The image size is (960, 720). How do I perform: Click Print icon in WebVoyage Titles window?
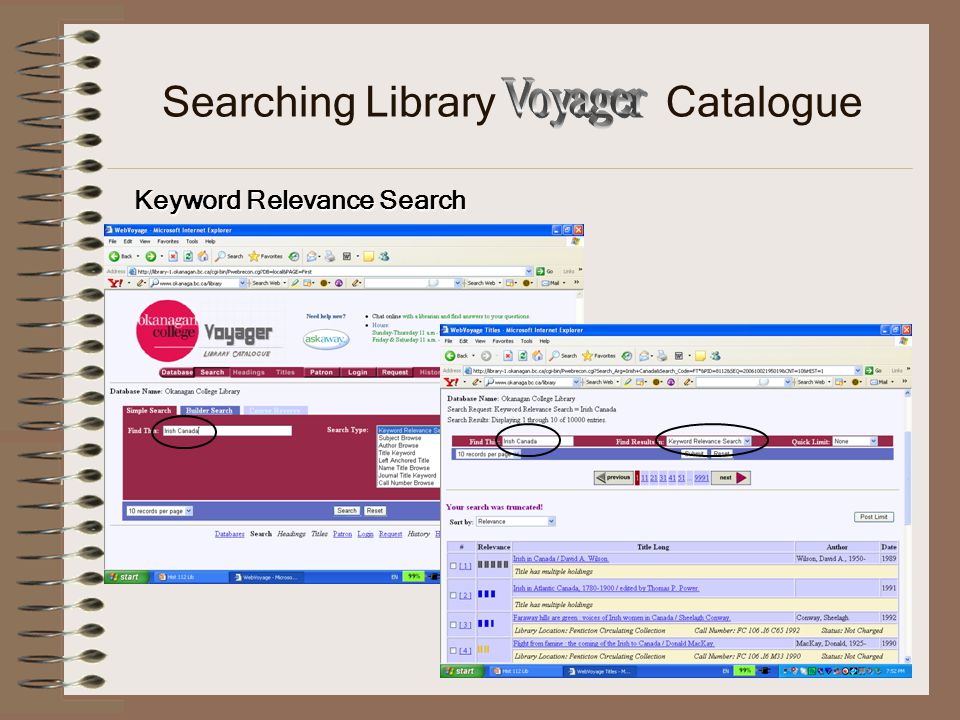662,356
